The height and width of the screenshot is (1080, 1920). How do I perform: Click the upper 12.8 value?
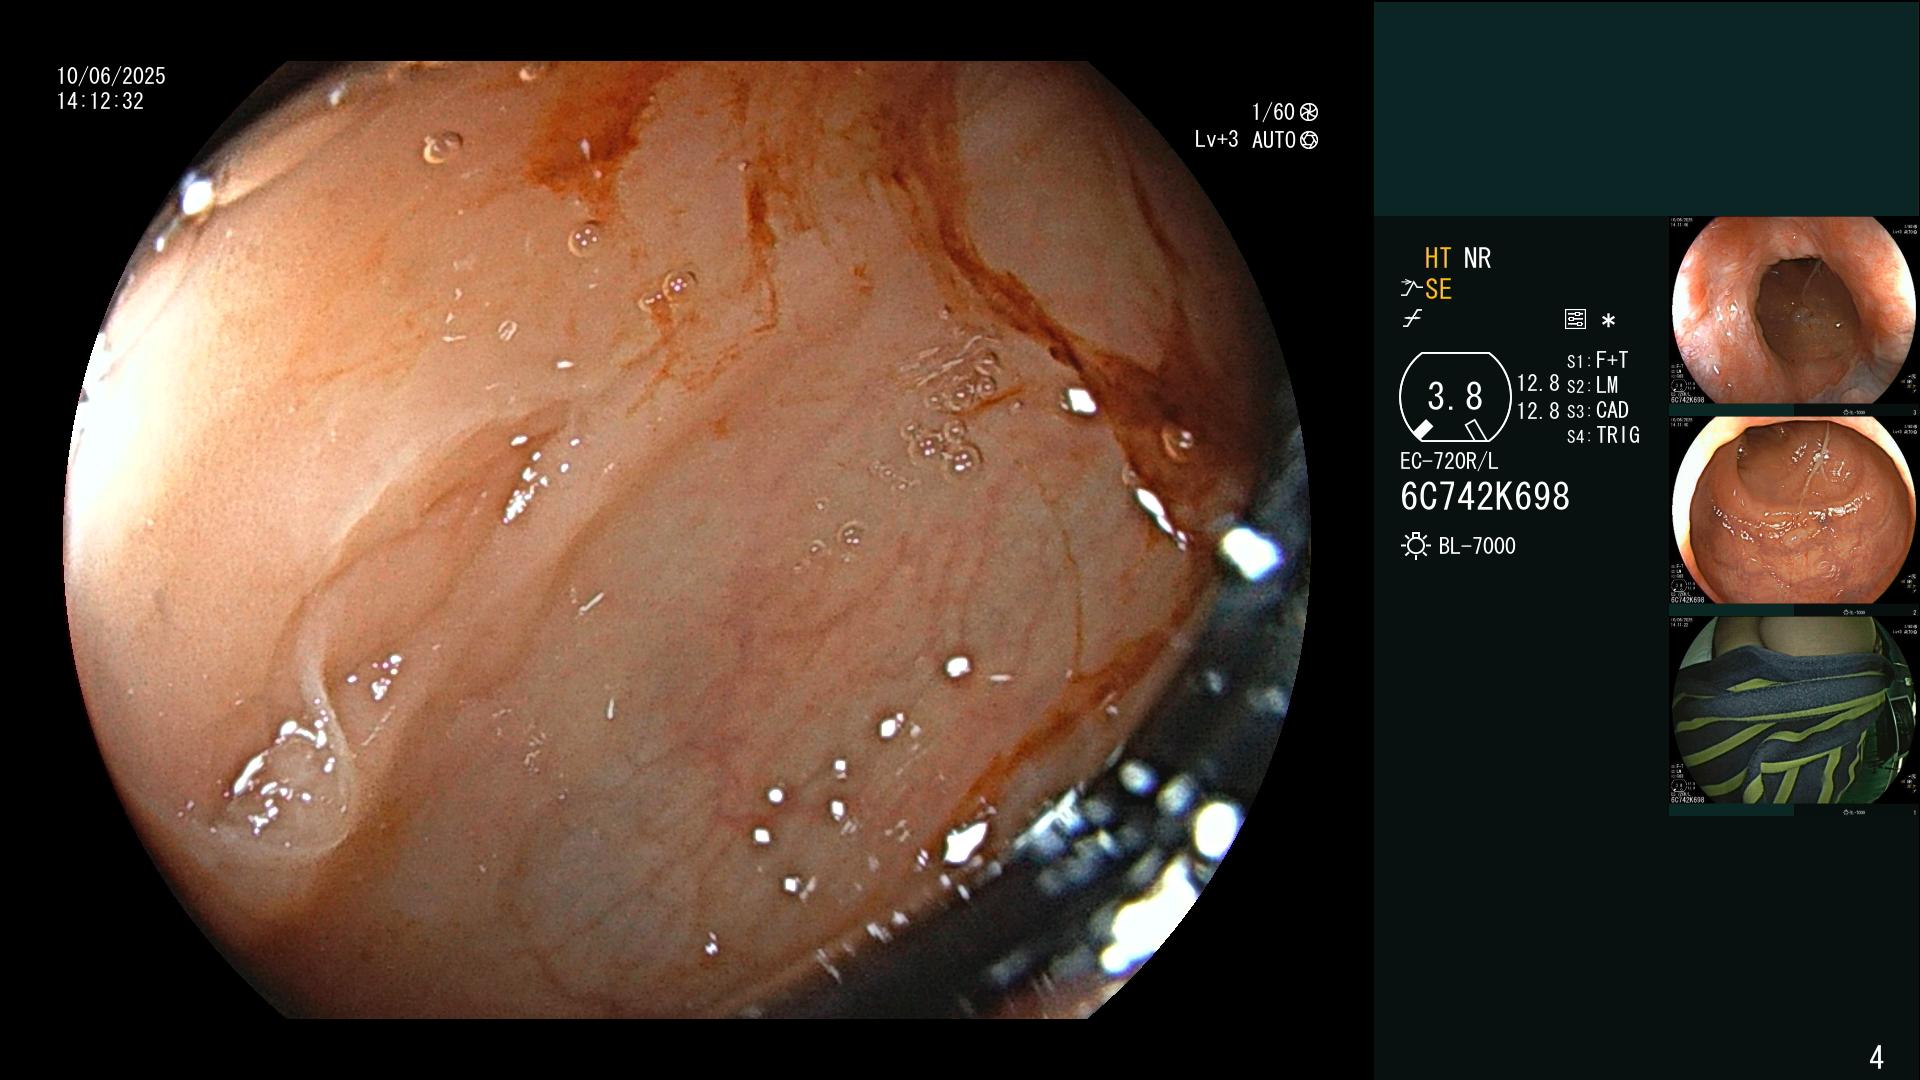tap(1538, 384)
